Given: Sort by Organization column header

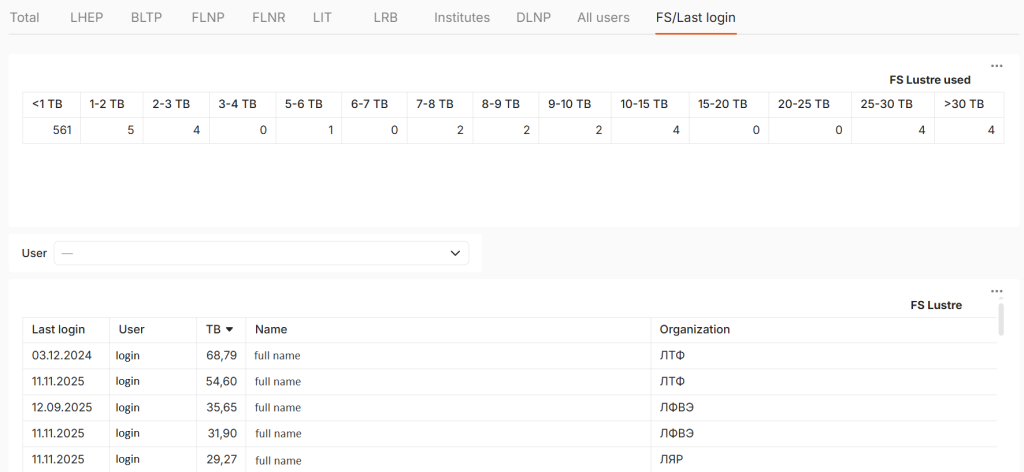Looking at the screenshot, I should [x=694, y=330].
